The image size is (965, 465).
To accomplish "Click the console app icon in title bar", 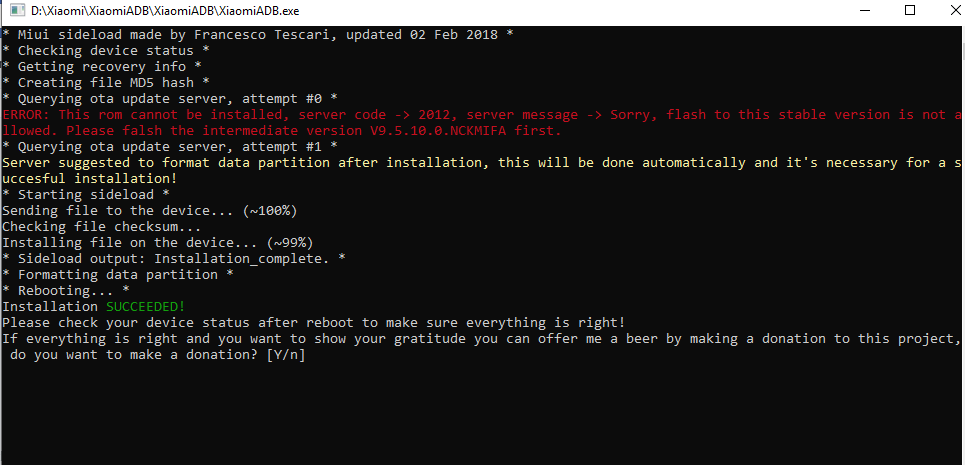I will [15, 10].
